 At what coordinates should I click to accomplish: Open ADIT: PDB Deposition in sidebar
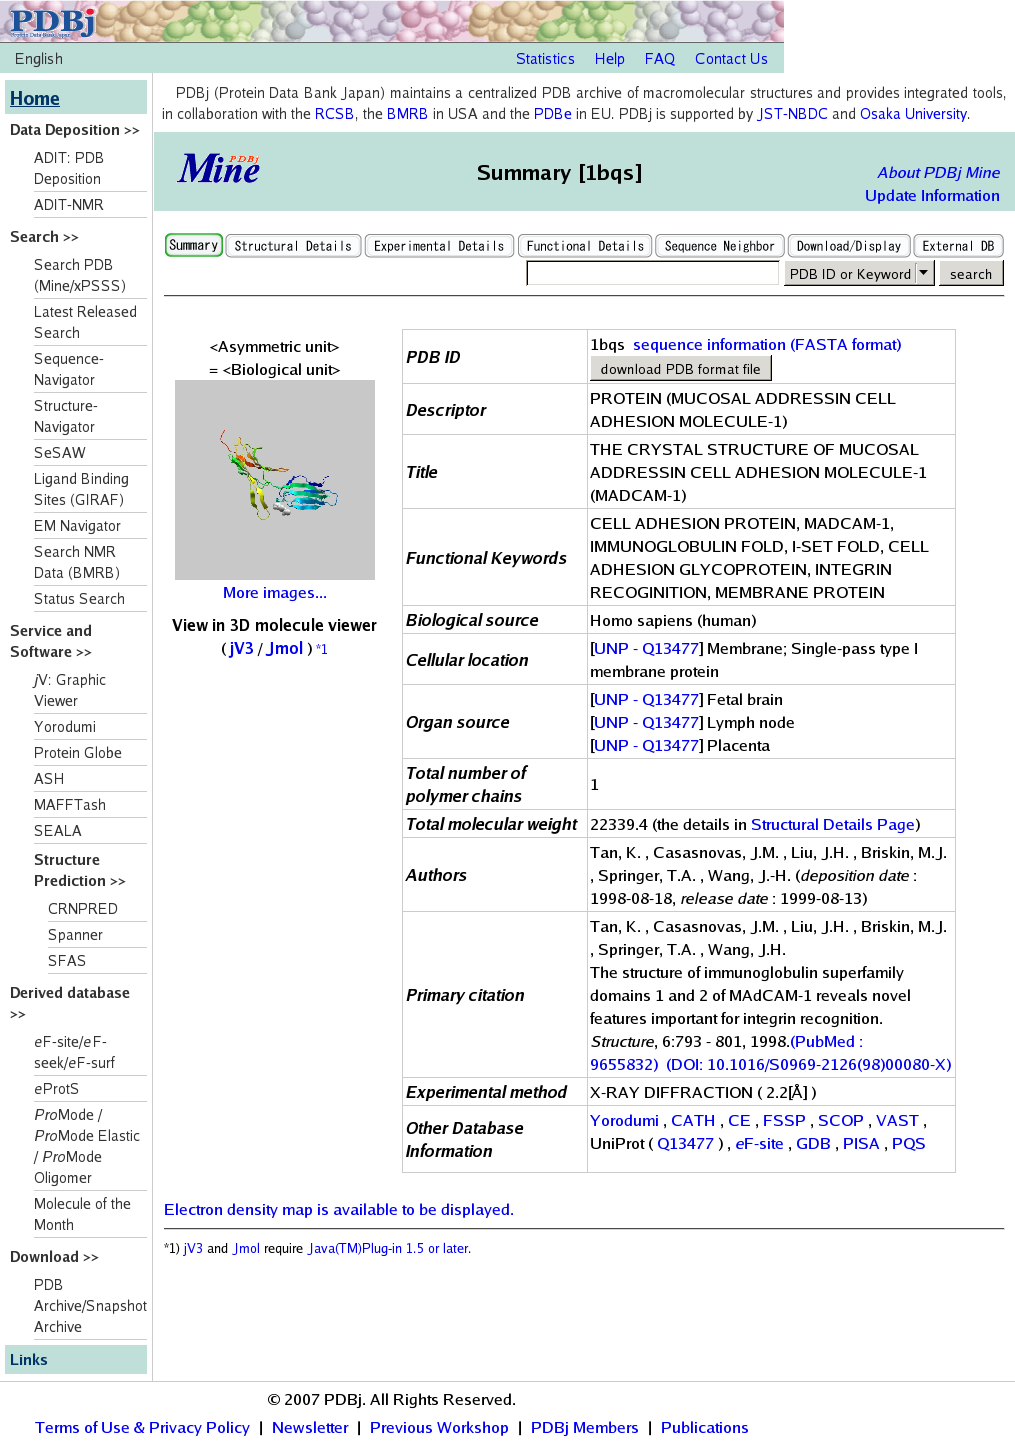pos(68,168)
